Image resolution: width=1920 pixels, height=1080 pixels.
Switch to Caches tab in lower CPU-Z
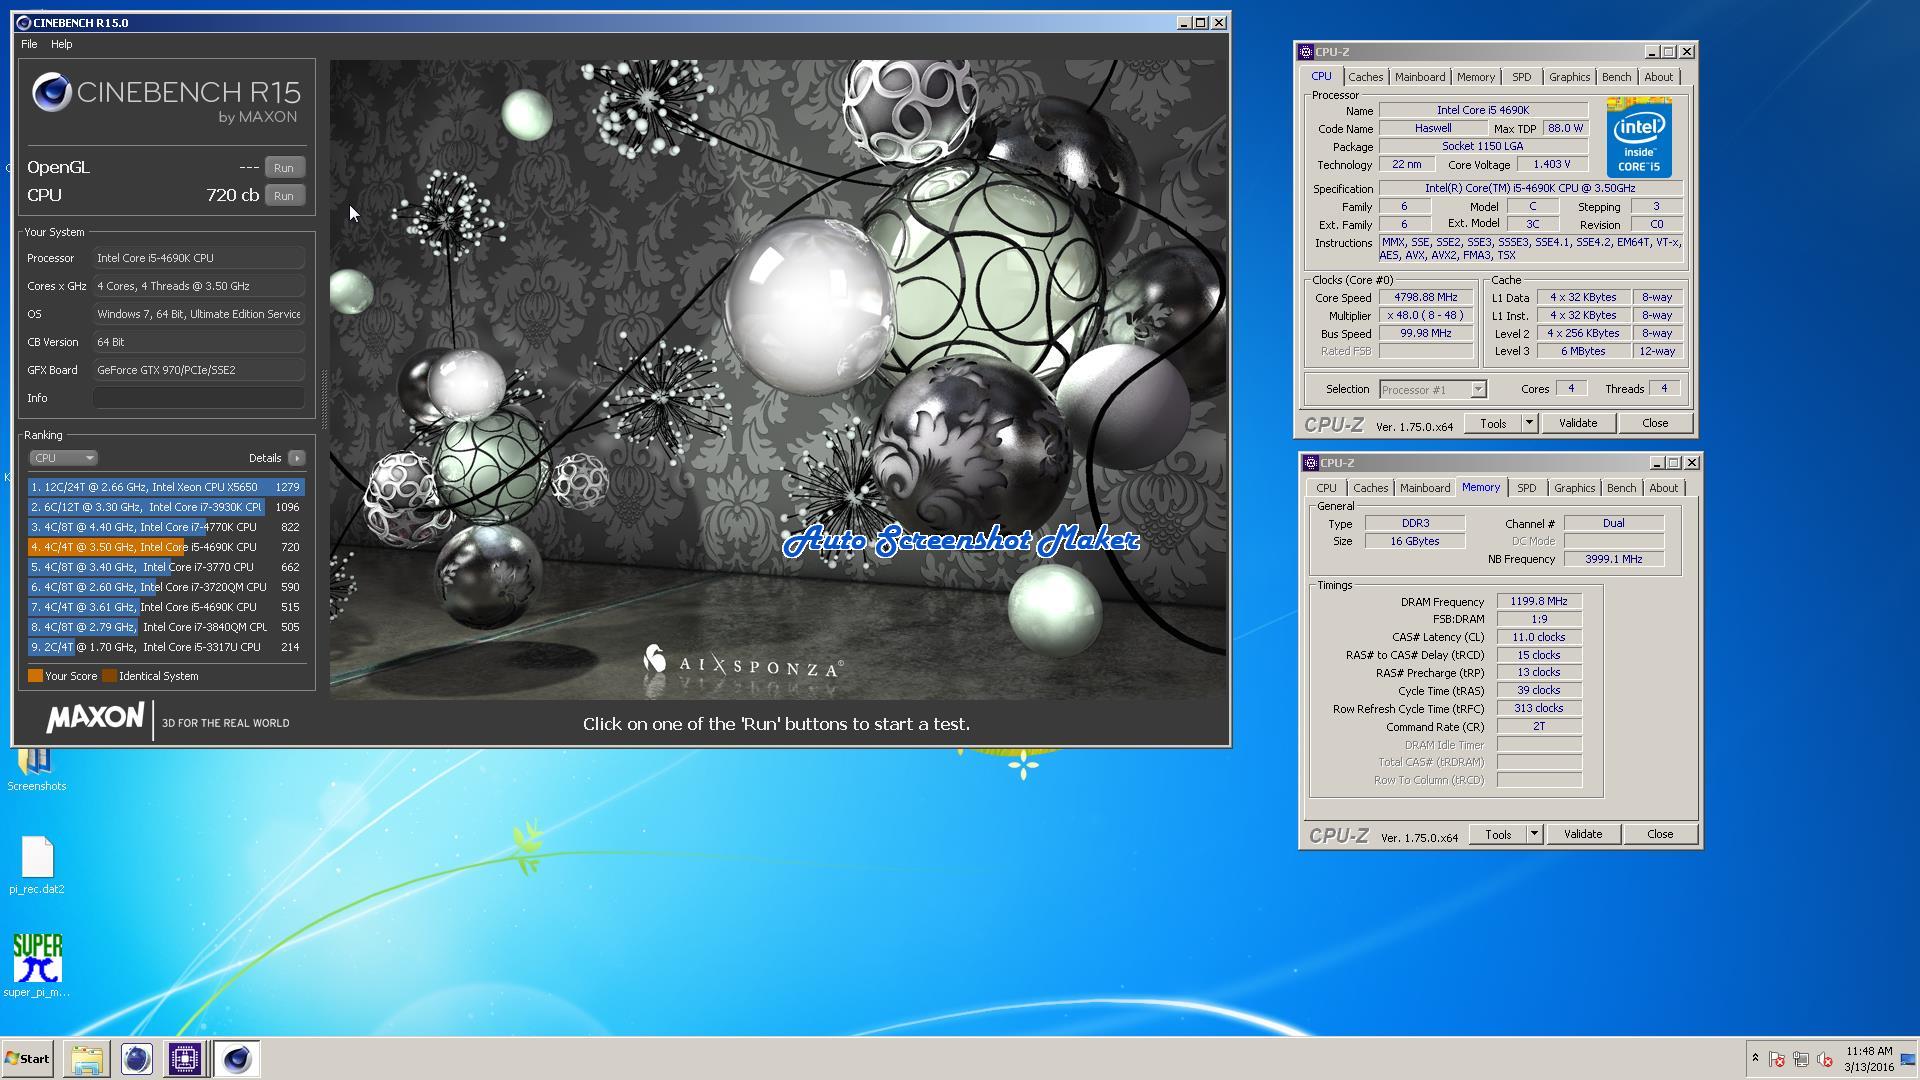tap(1370, 488)
